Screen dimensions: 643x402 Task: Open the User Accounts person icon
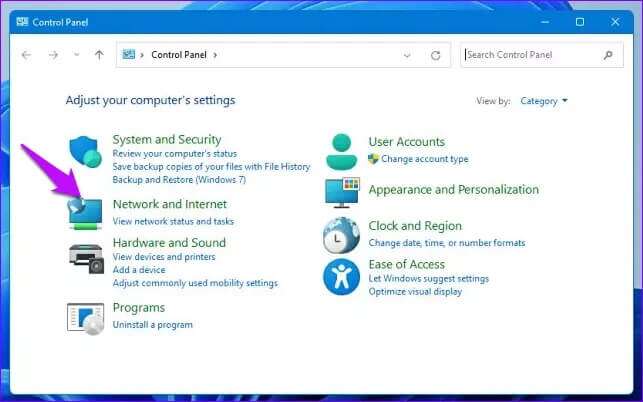[341, 151]
